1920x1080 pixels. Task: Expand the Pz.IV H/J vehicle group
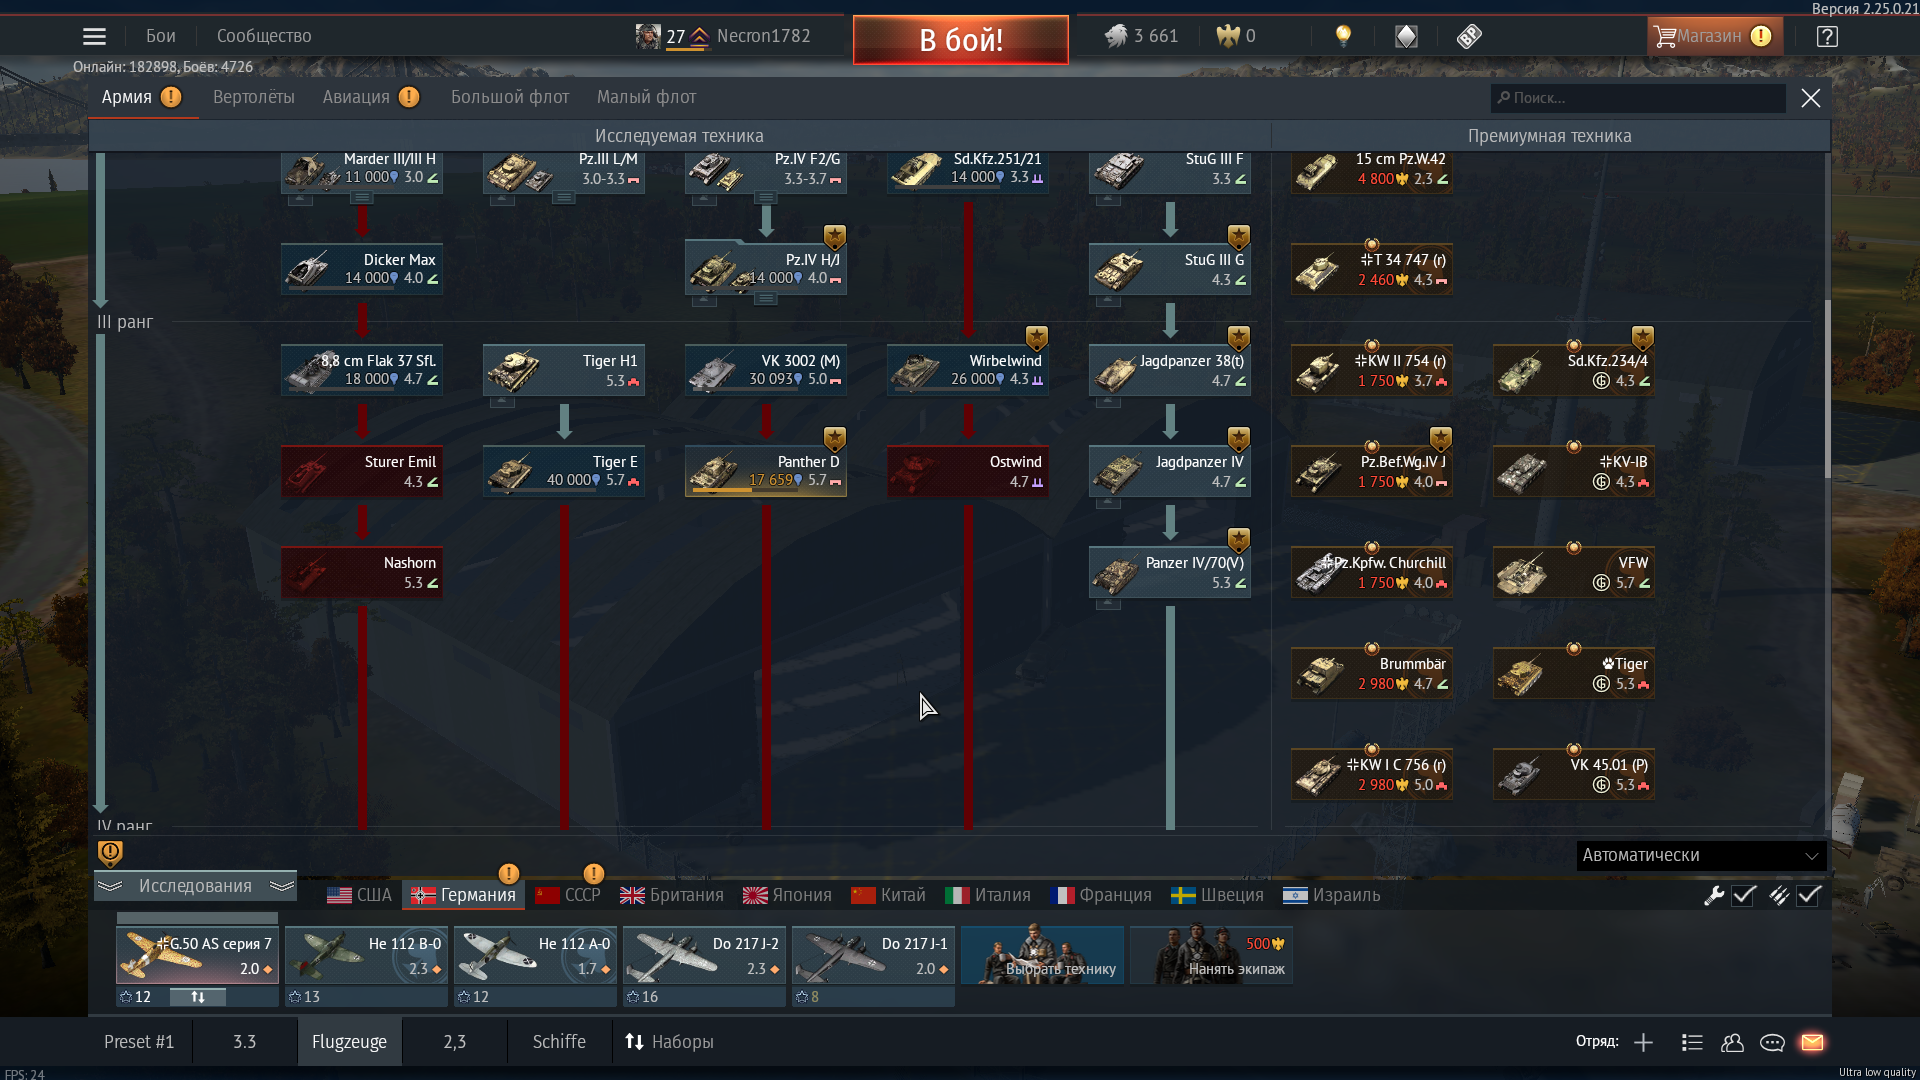pyautogui.click(x=765, y=299)
